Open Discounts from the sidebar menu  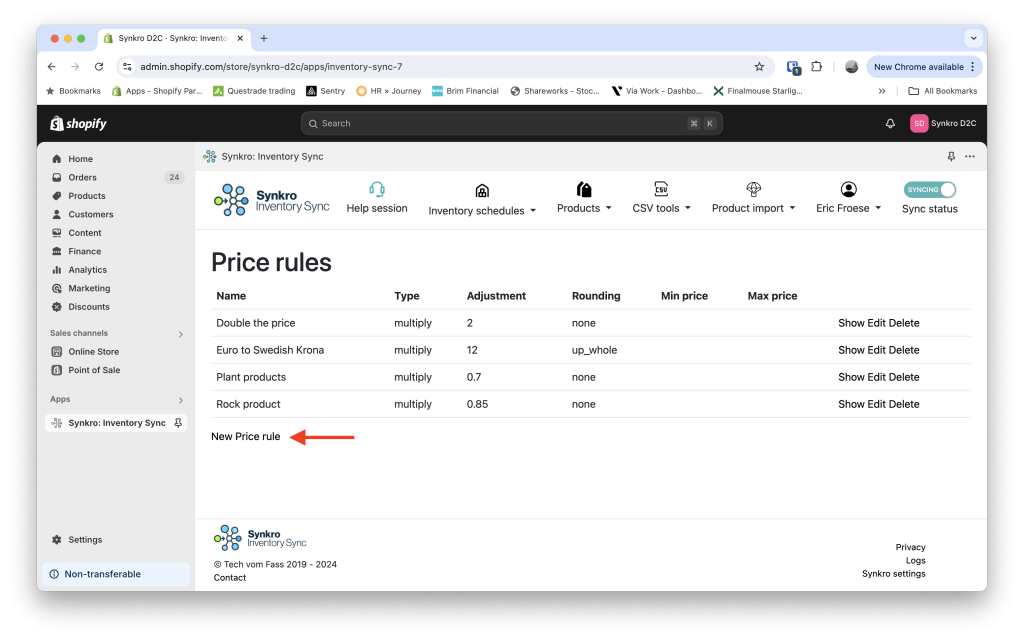click(x=86, y=307)
